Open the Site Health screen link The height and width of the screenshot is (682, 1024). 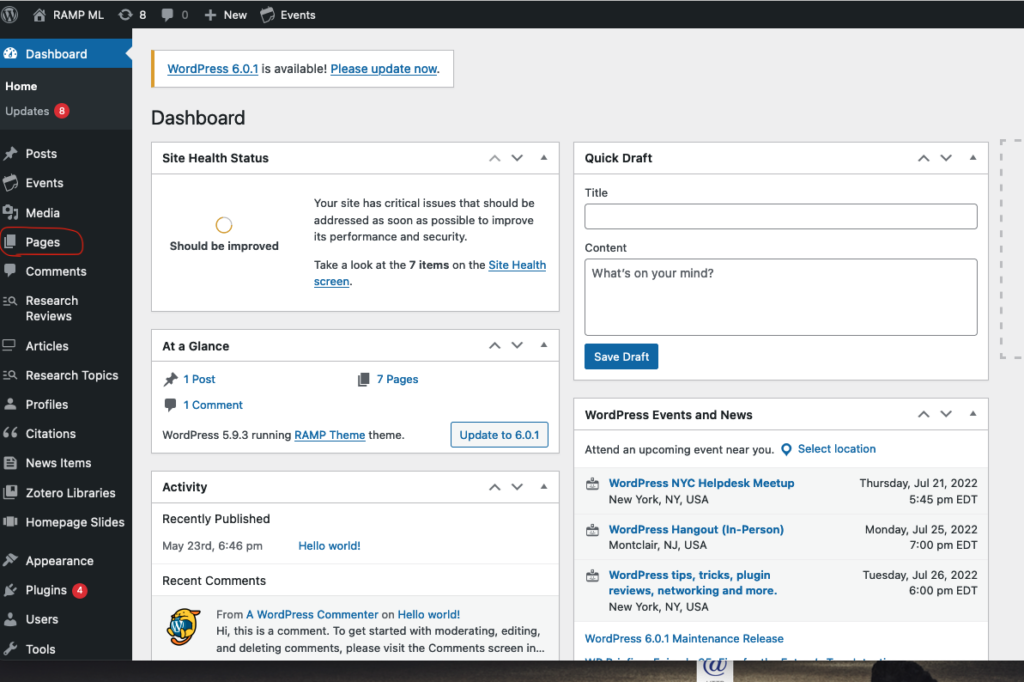tap(517, 265)
